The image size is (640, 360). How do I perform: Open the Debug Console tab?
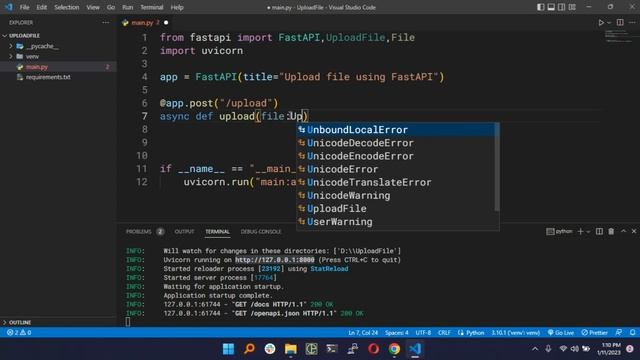tap(261, 231)
